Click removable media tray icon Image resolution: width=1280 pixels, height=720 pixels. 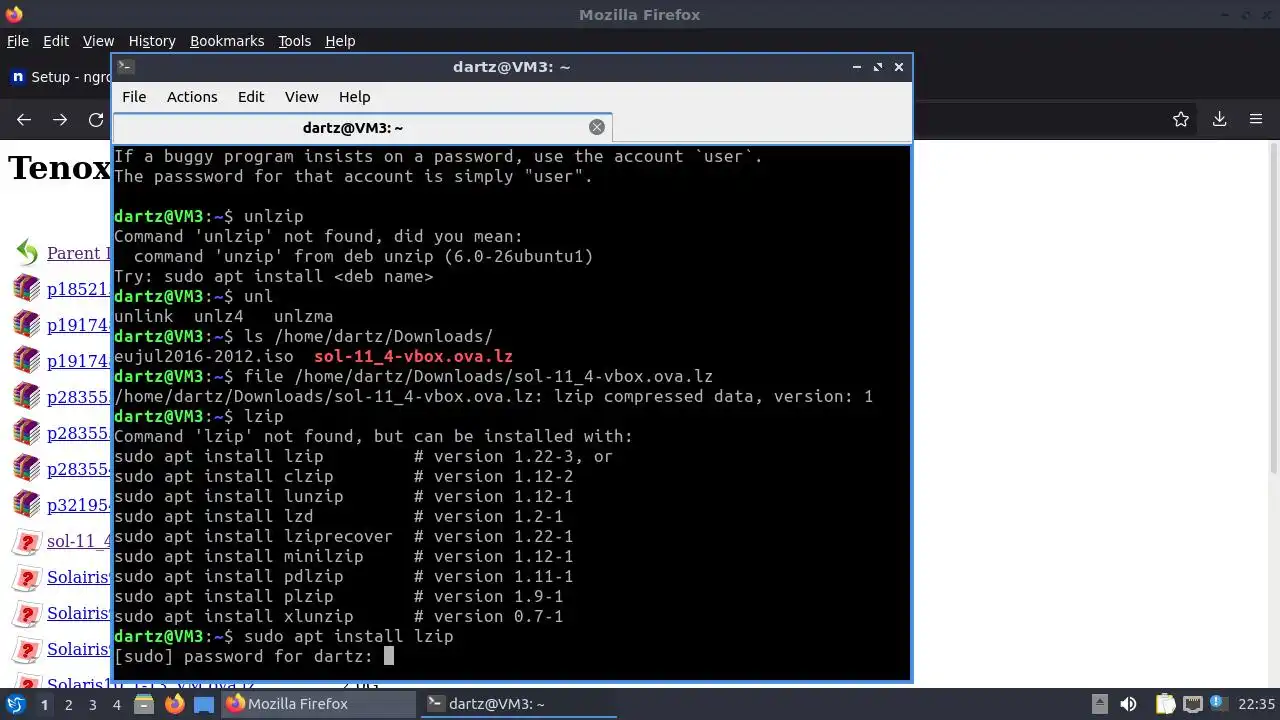(1099, 704)
